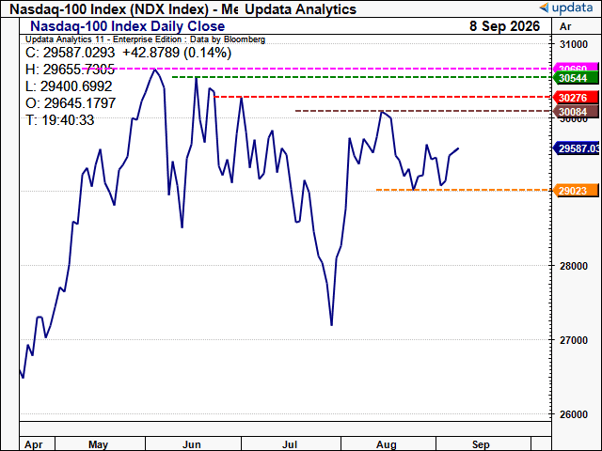
Task: Click the date 8 Sep 2026
Action: click(504, 26)
